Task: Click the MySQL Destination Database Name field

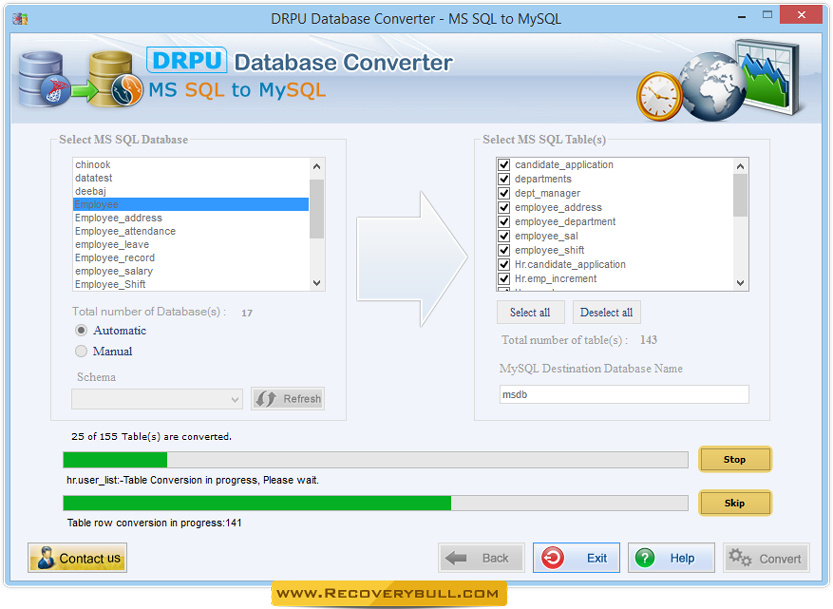Action: pos(624,394)
